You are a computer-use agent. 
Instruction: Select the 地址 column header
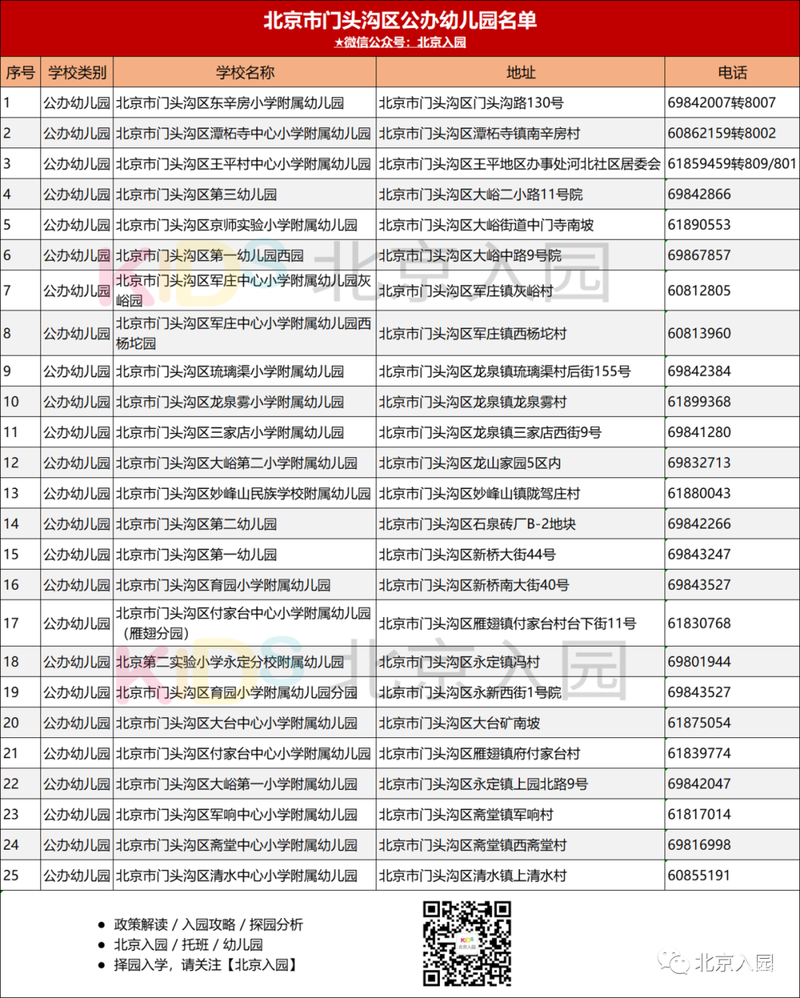[x=521, y=72]
